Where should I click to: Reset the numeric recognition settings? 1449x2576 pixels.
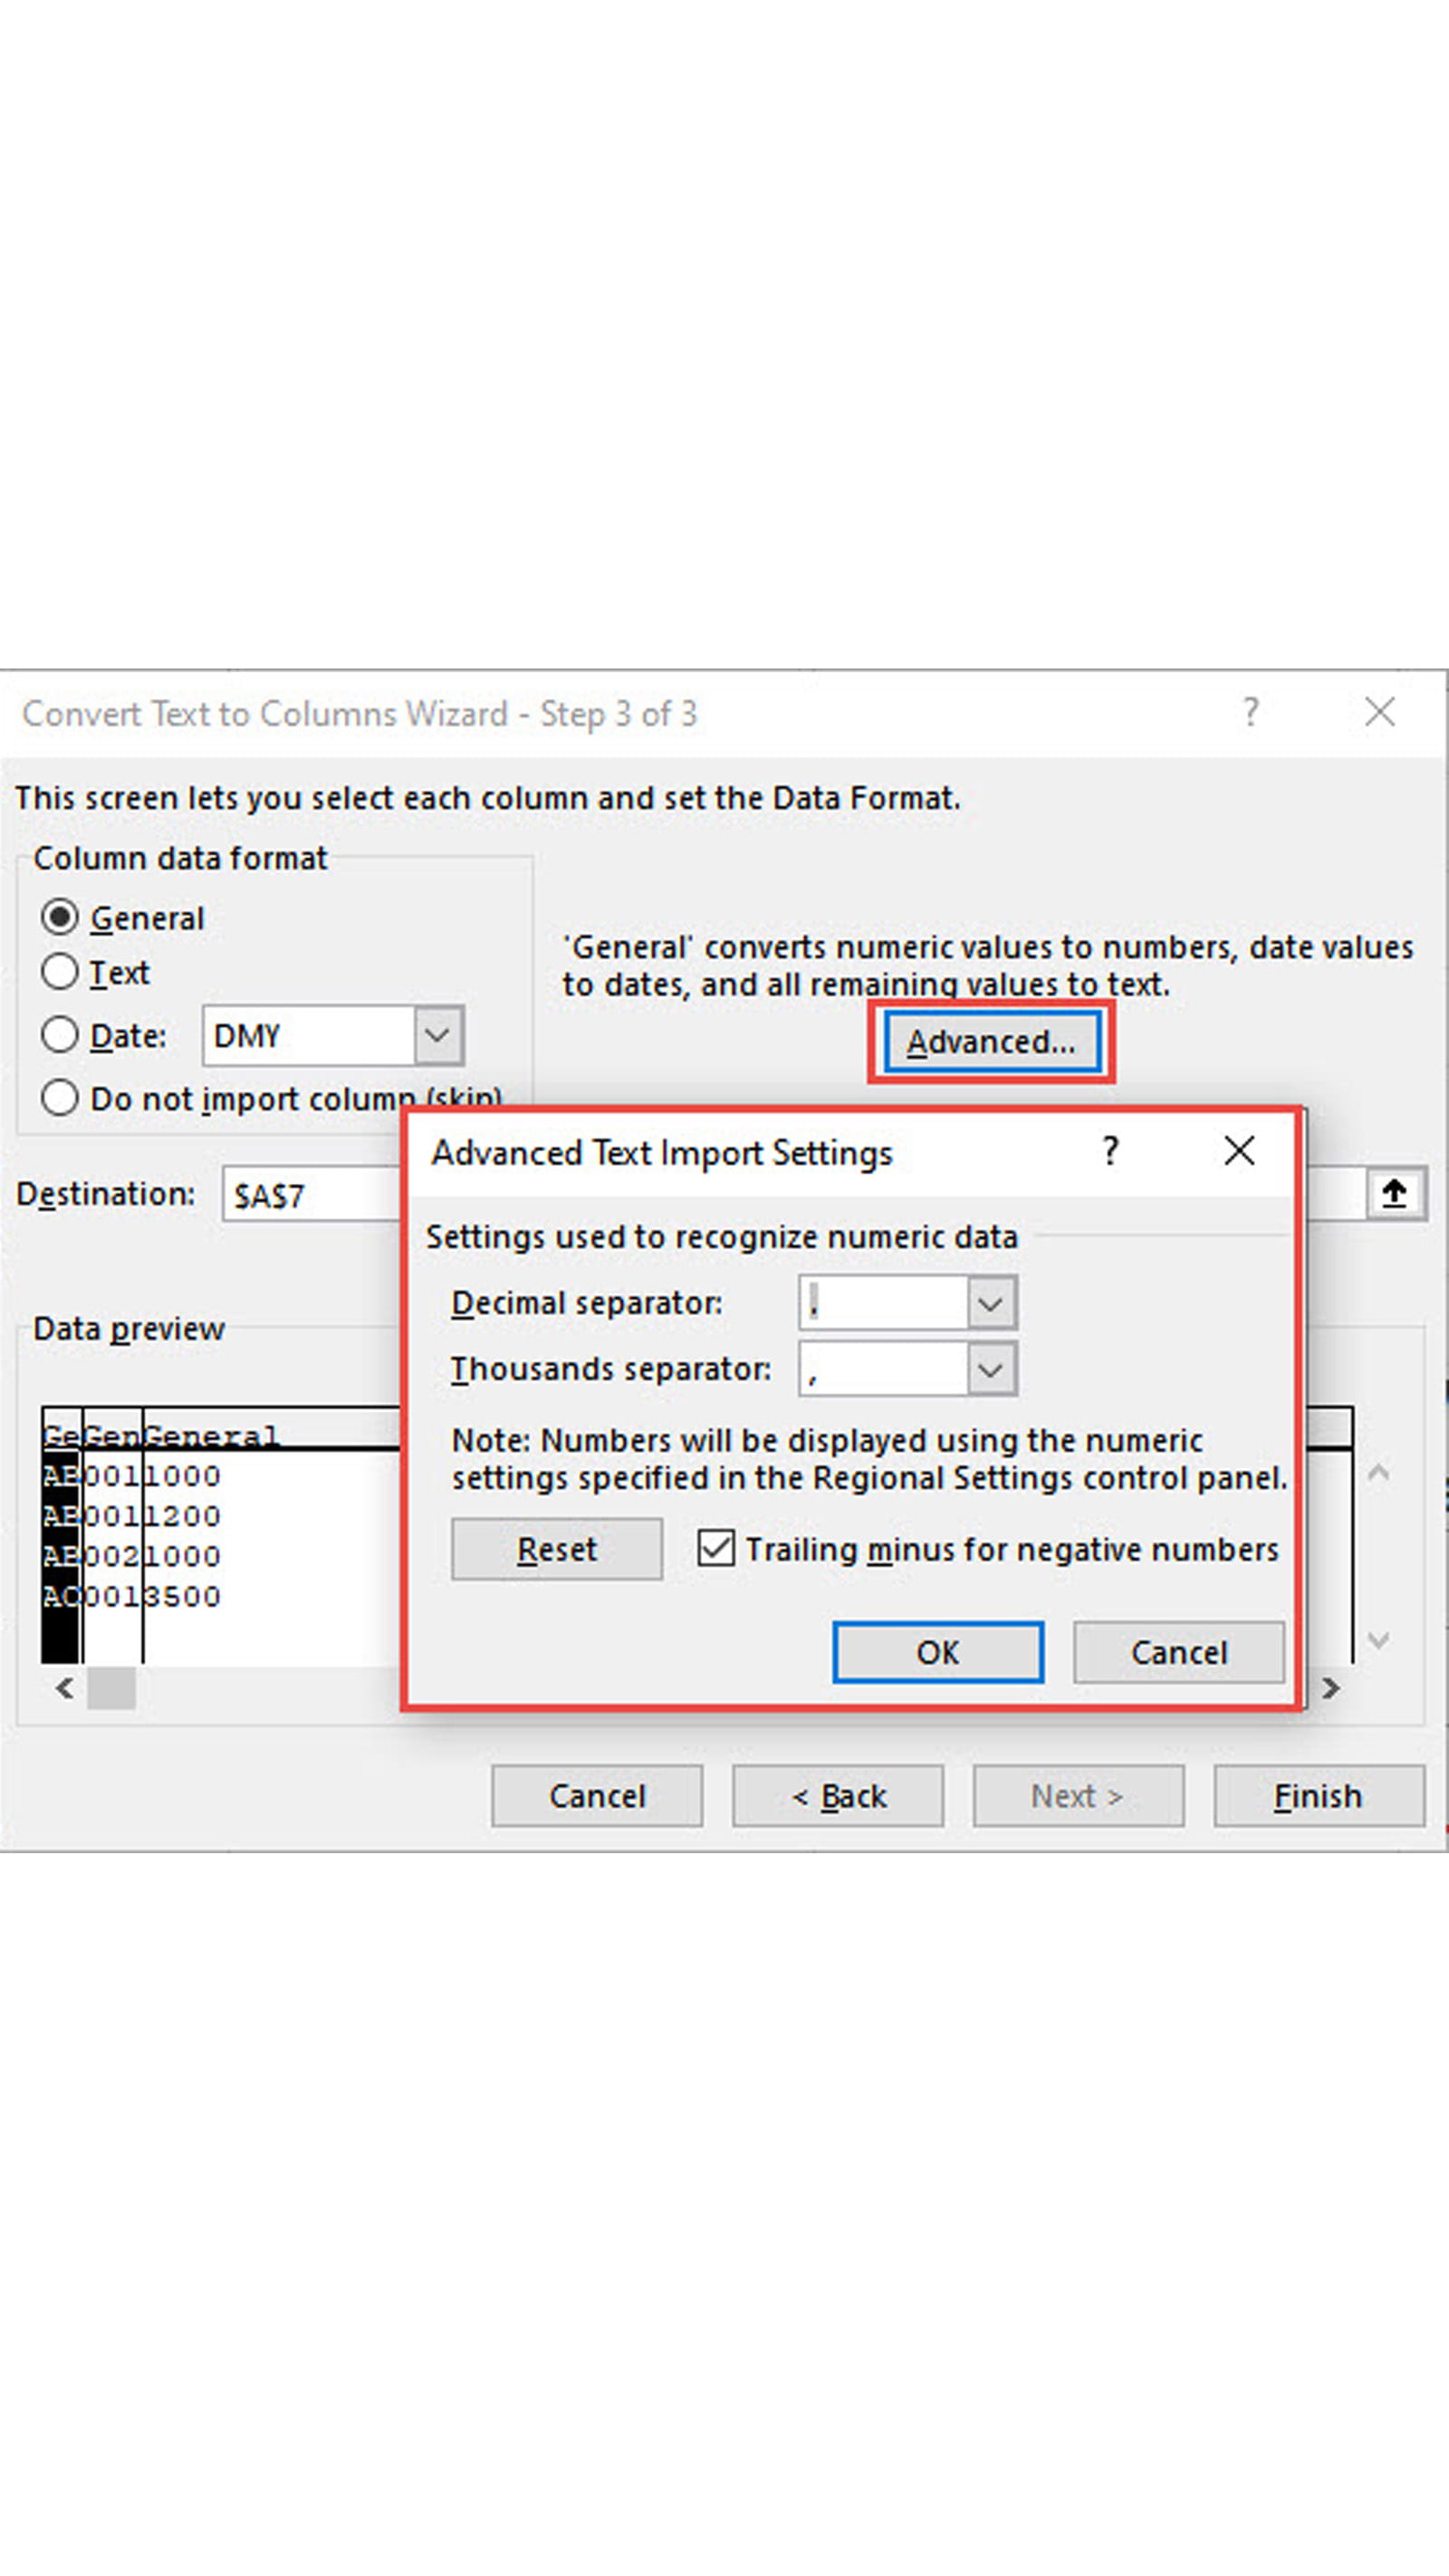[556, 1548]
